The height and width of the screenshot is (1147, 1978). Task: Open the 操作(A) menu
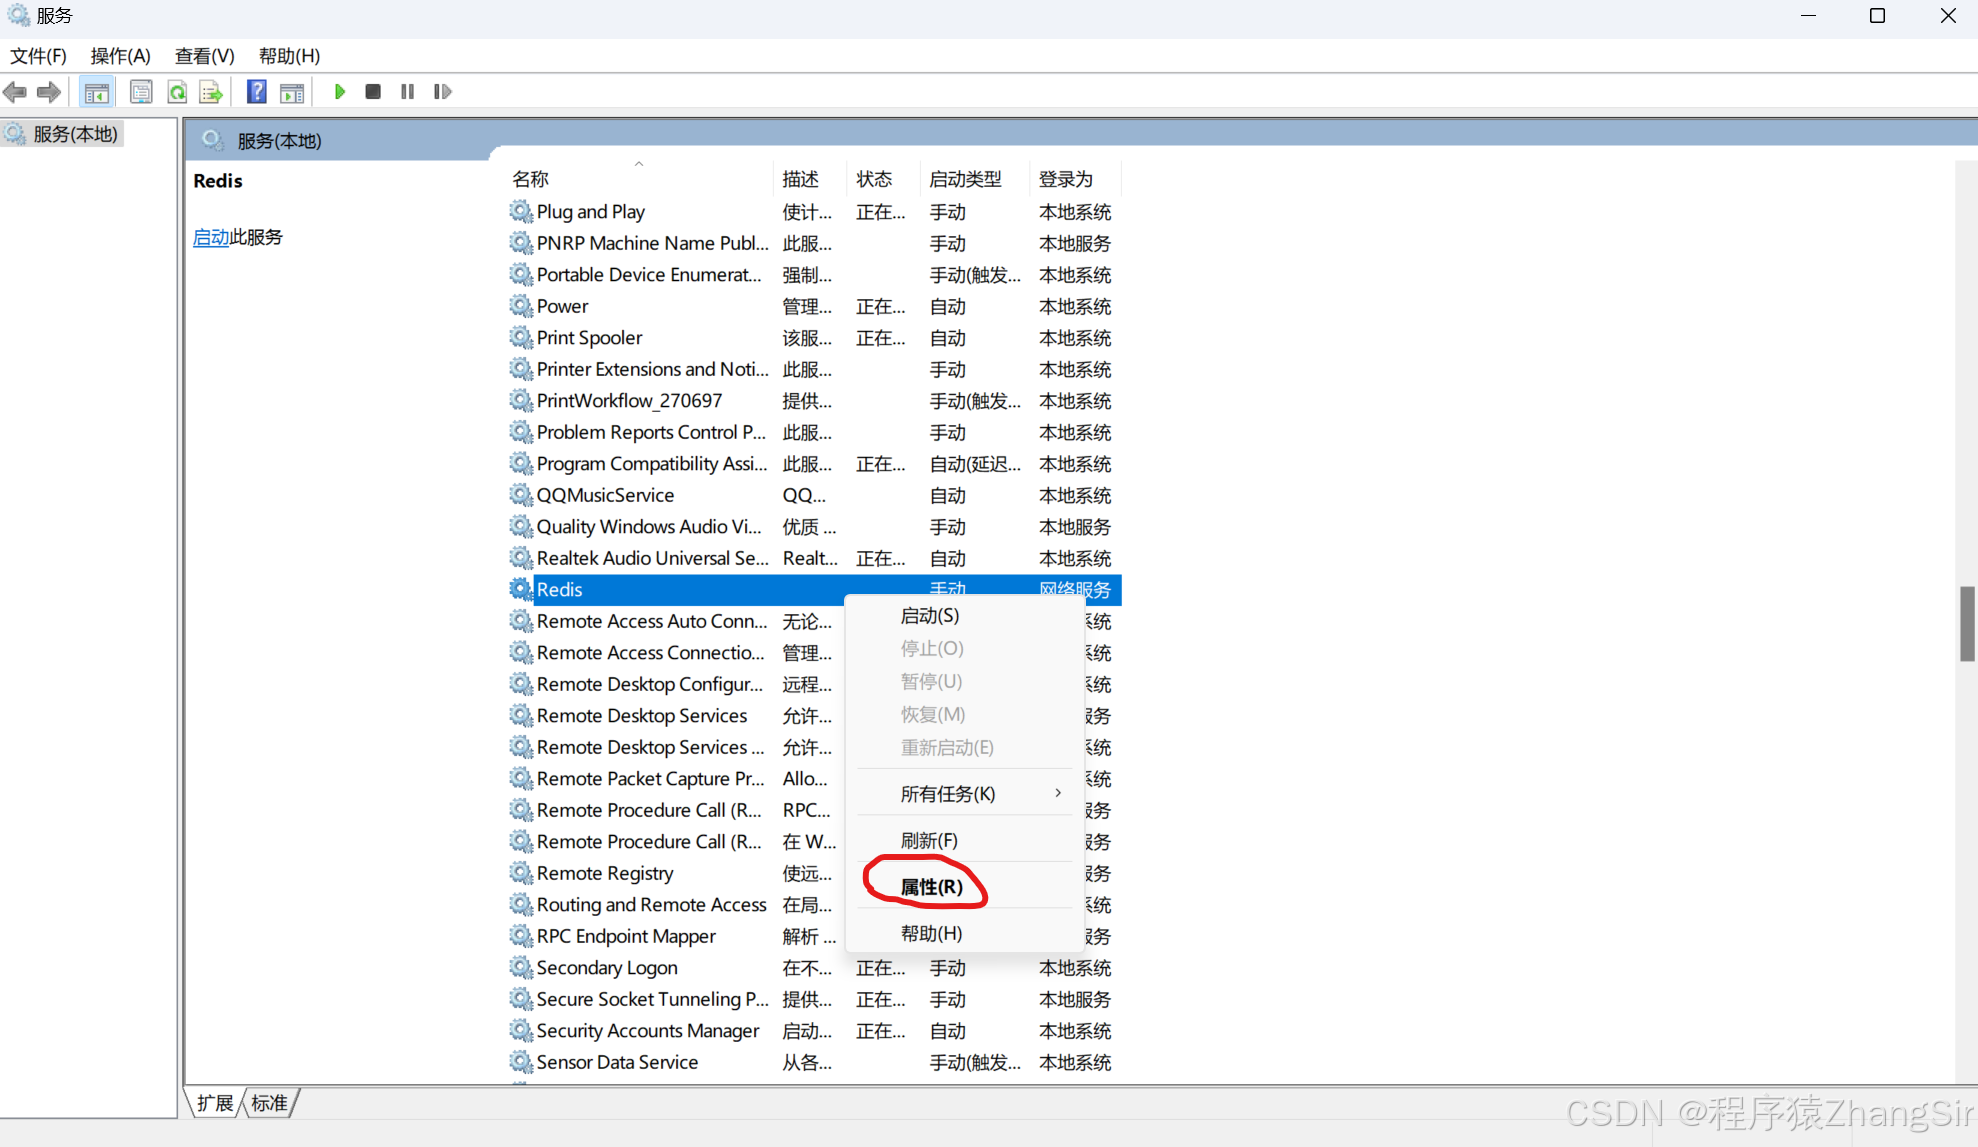(120, 56)
